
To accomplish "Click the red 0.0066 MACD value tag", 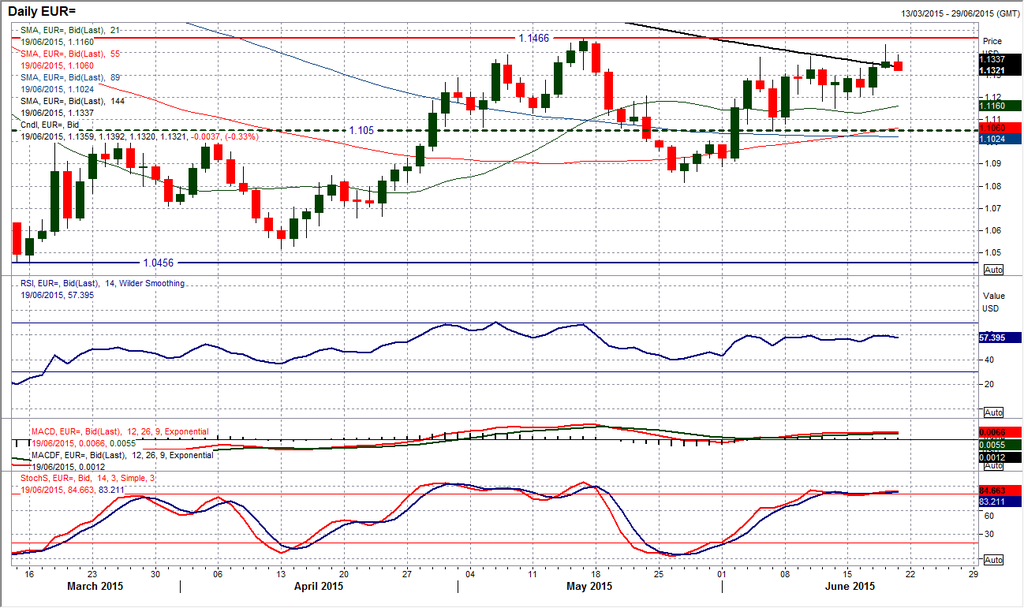I will click(x=1000, y=432).
